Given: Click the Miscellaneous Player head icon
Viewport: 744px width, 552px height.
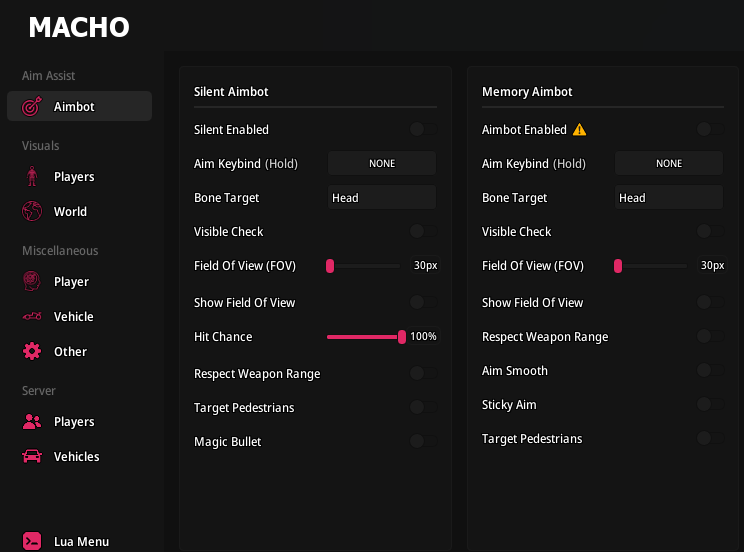Looking at the screenshot, I should 32,282.
